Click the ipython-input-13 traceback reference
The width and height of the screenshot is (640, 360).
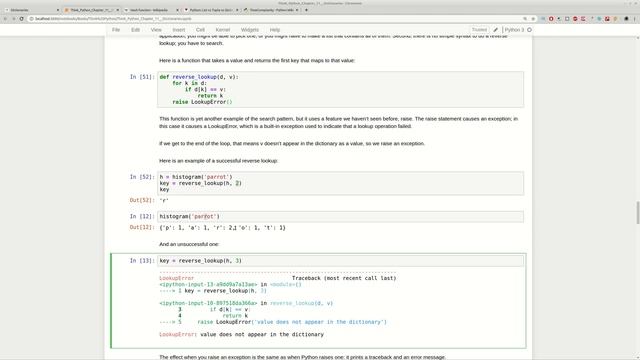208,284
